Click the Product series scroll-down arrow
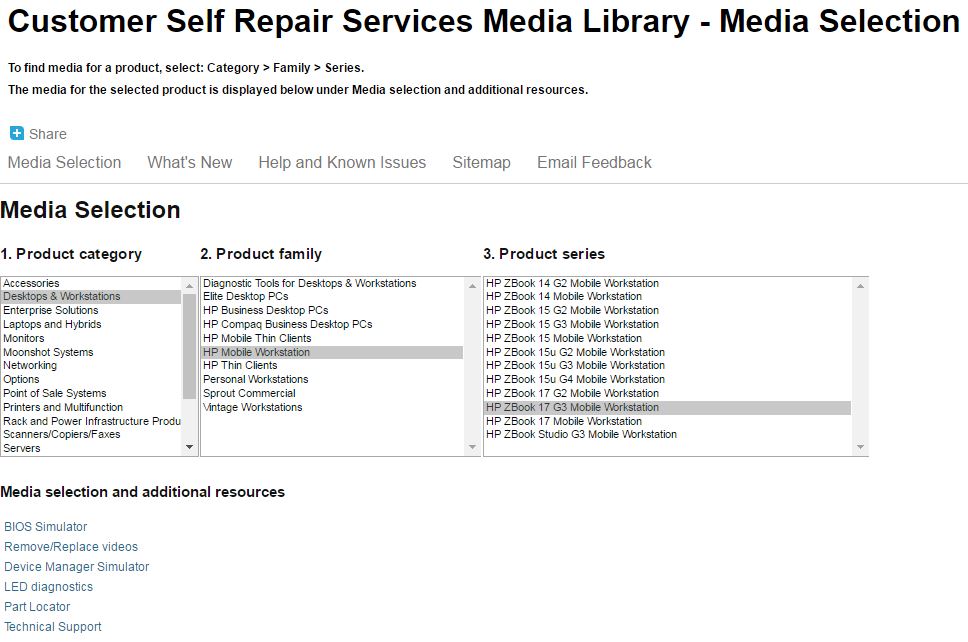This screenshot has height=642, width=968. point(860,447)
